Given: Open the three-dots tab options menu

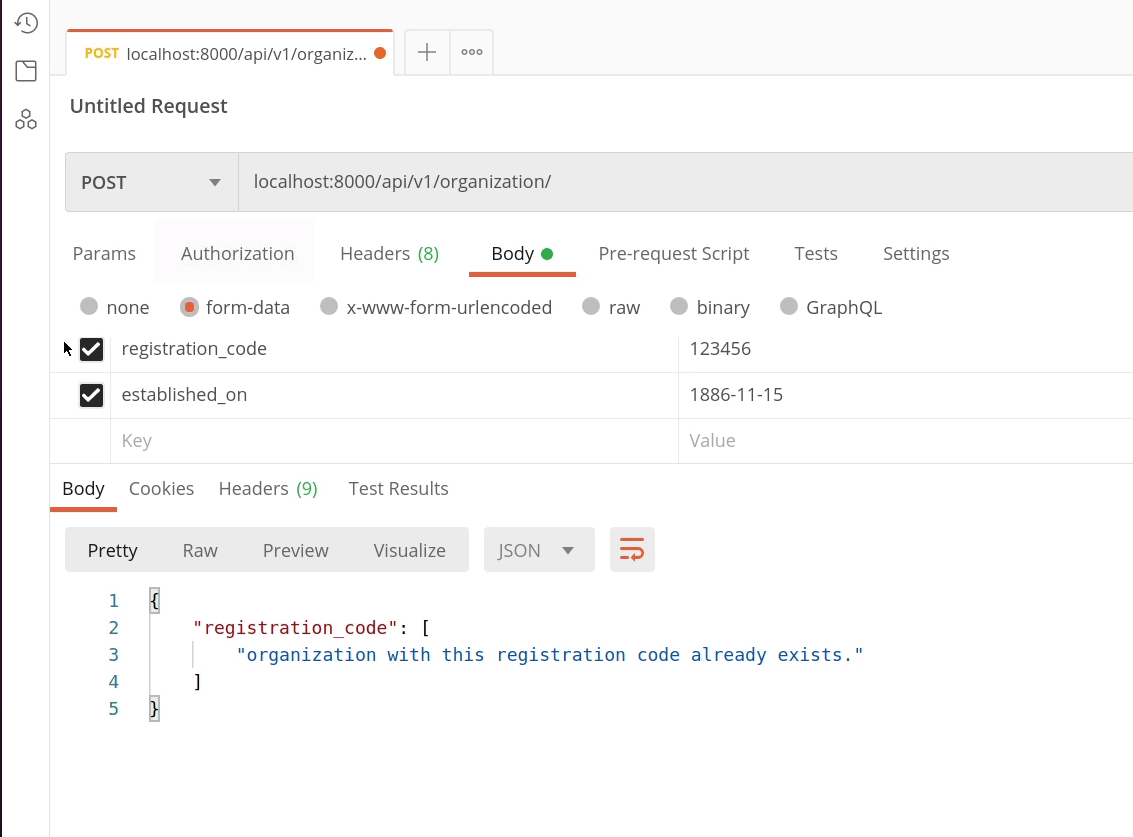Looking at the screenshot, I should (x=472, y=53).
